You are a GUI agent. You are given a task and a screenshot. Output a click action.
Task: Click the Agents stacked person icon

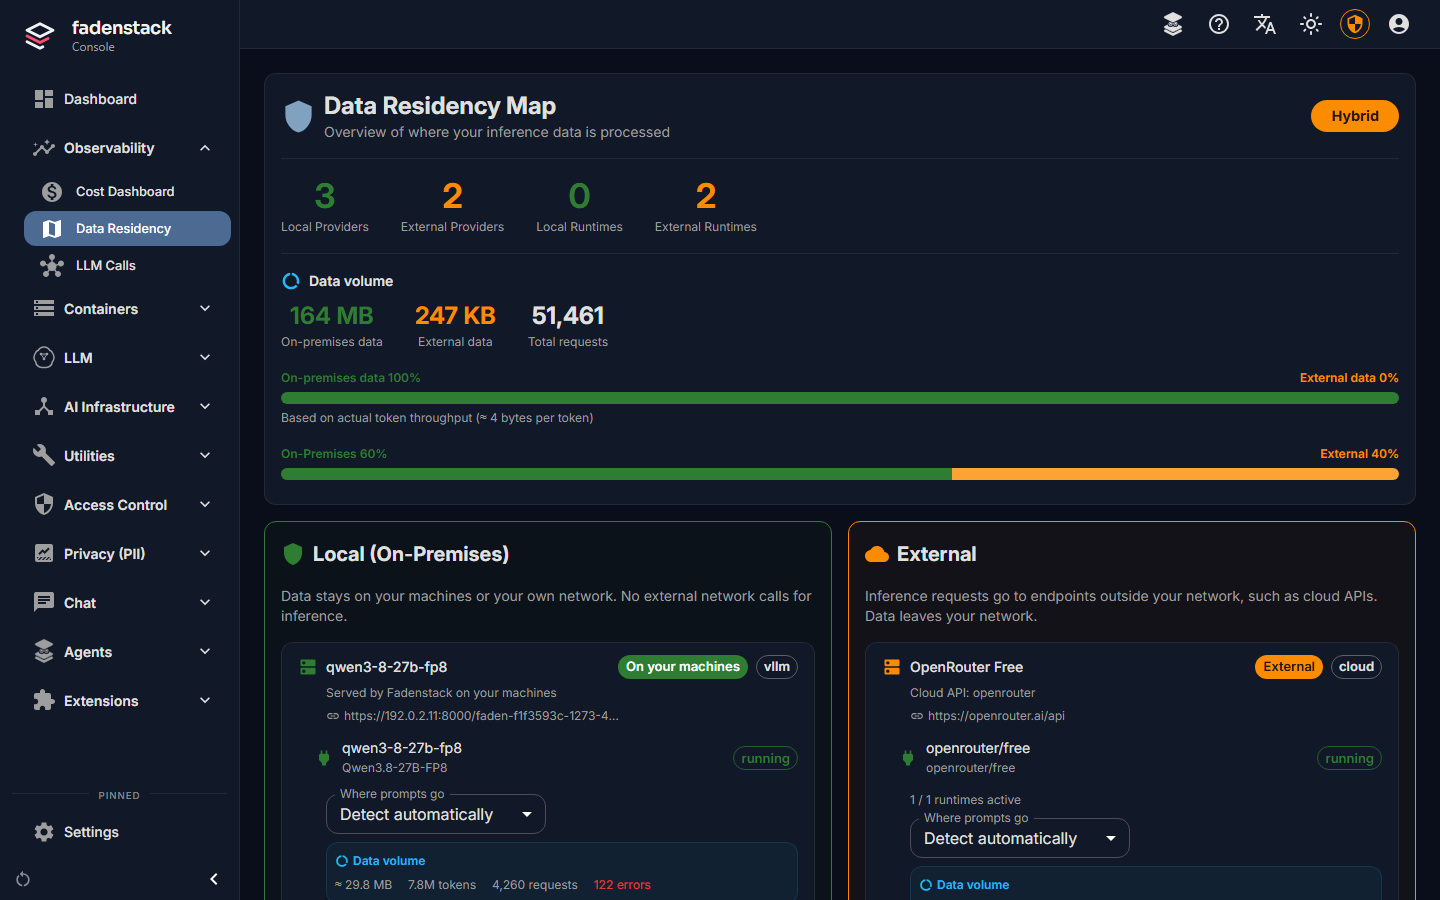click(44, 652)
